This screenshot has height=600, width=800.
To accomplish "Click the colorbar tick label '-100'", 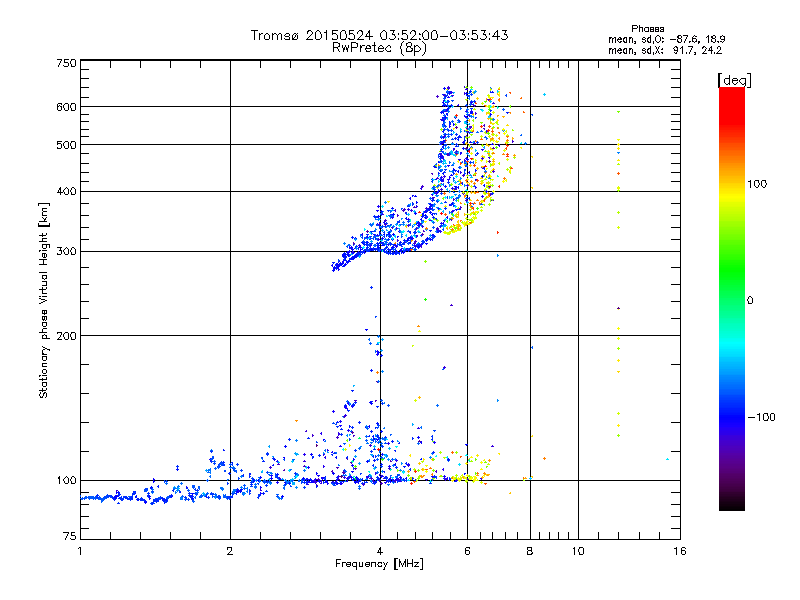I will click(761, 417).
